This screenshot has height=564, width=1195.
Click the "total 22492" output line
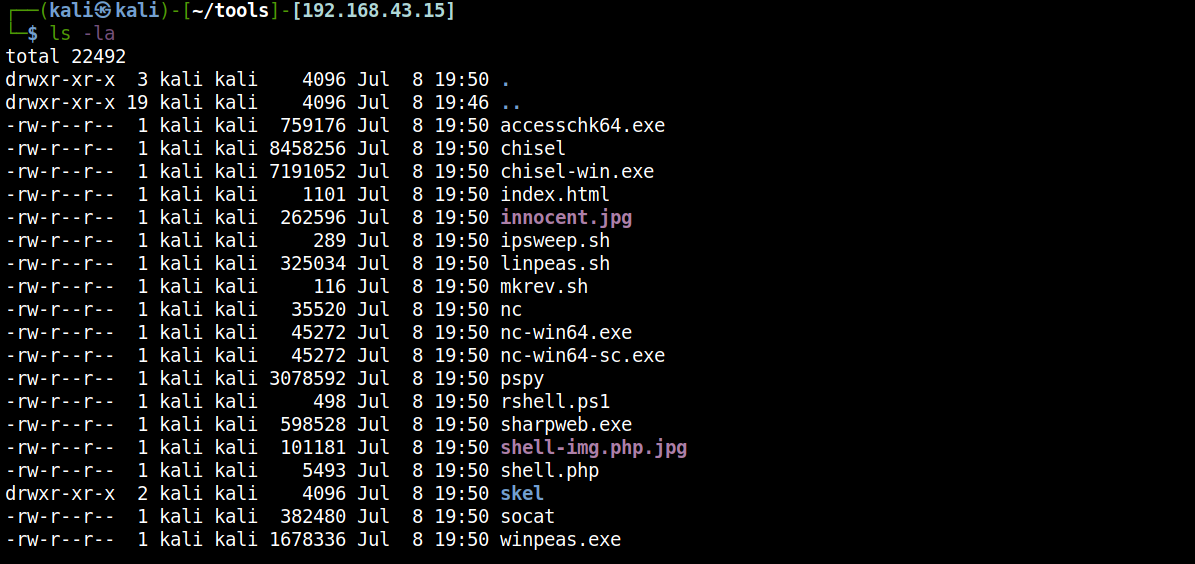point(66,57)
